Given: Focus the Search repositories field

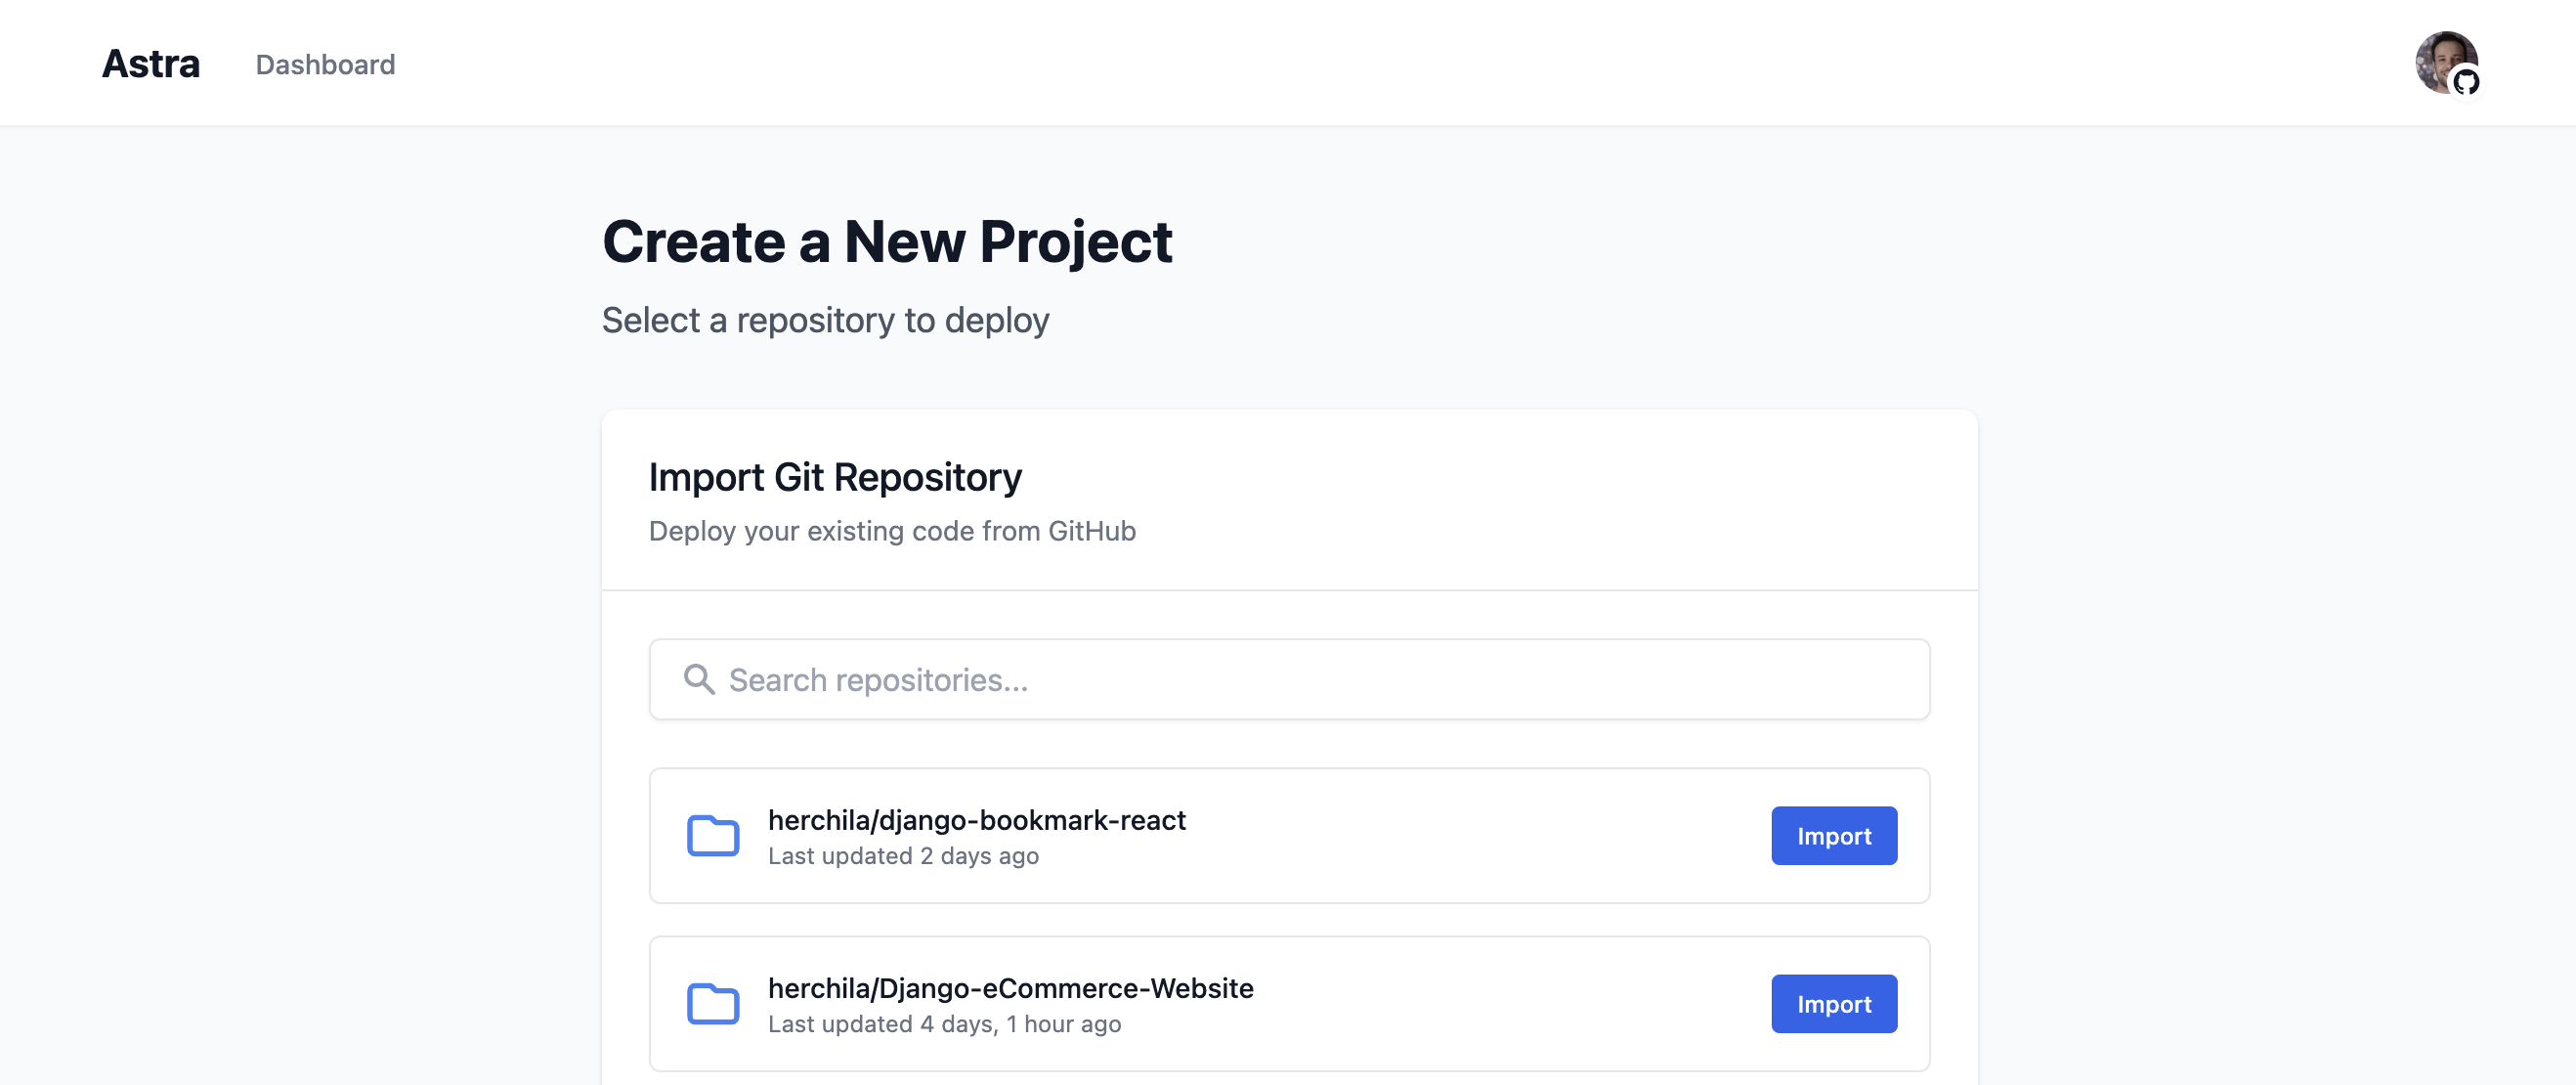Looking at the screenshot, I should click(x=1289, y=679).
